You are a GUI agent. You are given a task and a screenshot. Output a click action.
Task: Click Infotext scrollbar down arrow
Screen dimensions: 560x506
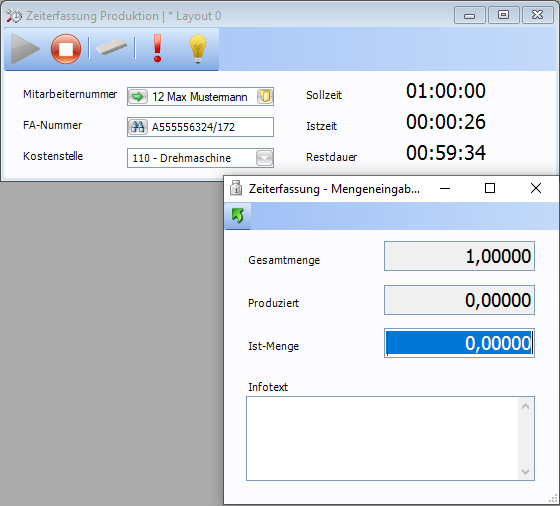pos(525,471)
